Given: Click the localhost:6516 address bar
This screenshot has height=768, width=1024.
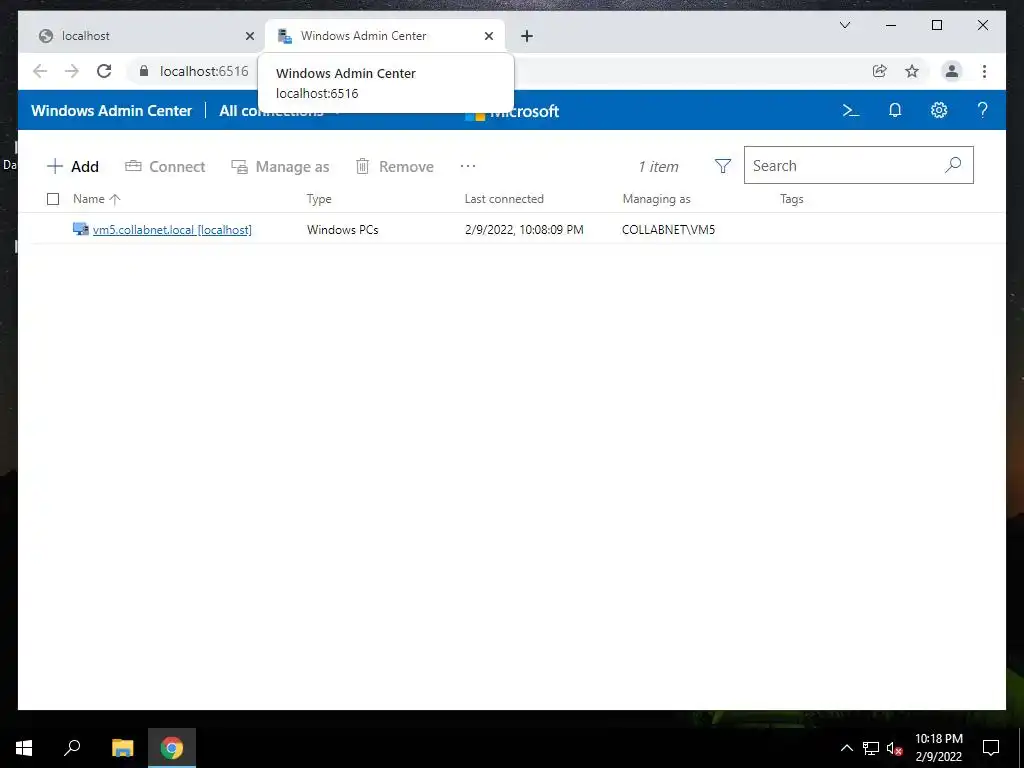Looking at the screenshot, I should coord(204,71).
